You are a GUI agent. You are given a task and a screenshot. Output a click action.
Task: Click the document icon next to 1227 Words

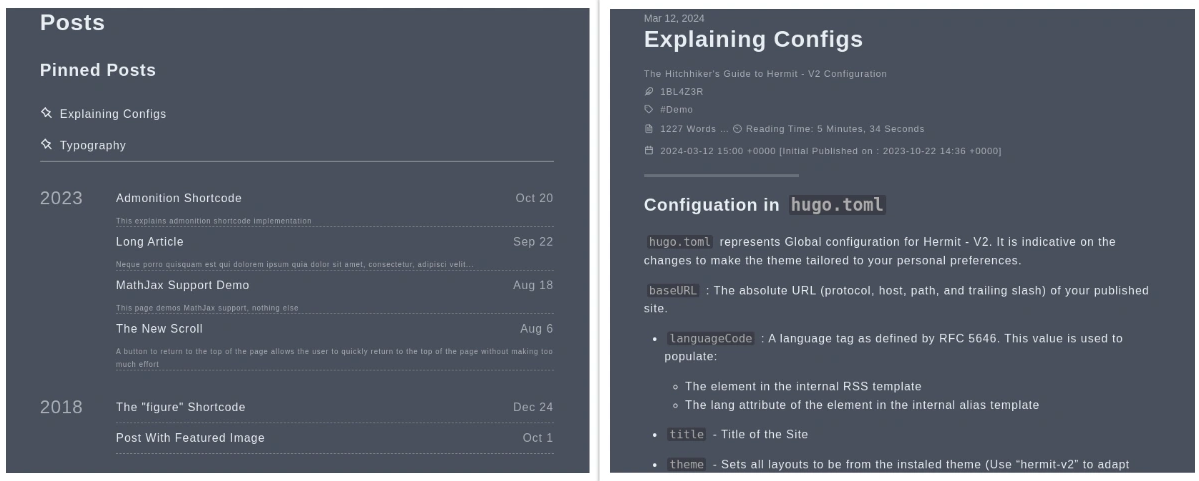coord(649,129)
